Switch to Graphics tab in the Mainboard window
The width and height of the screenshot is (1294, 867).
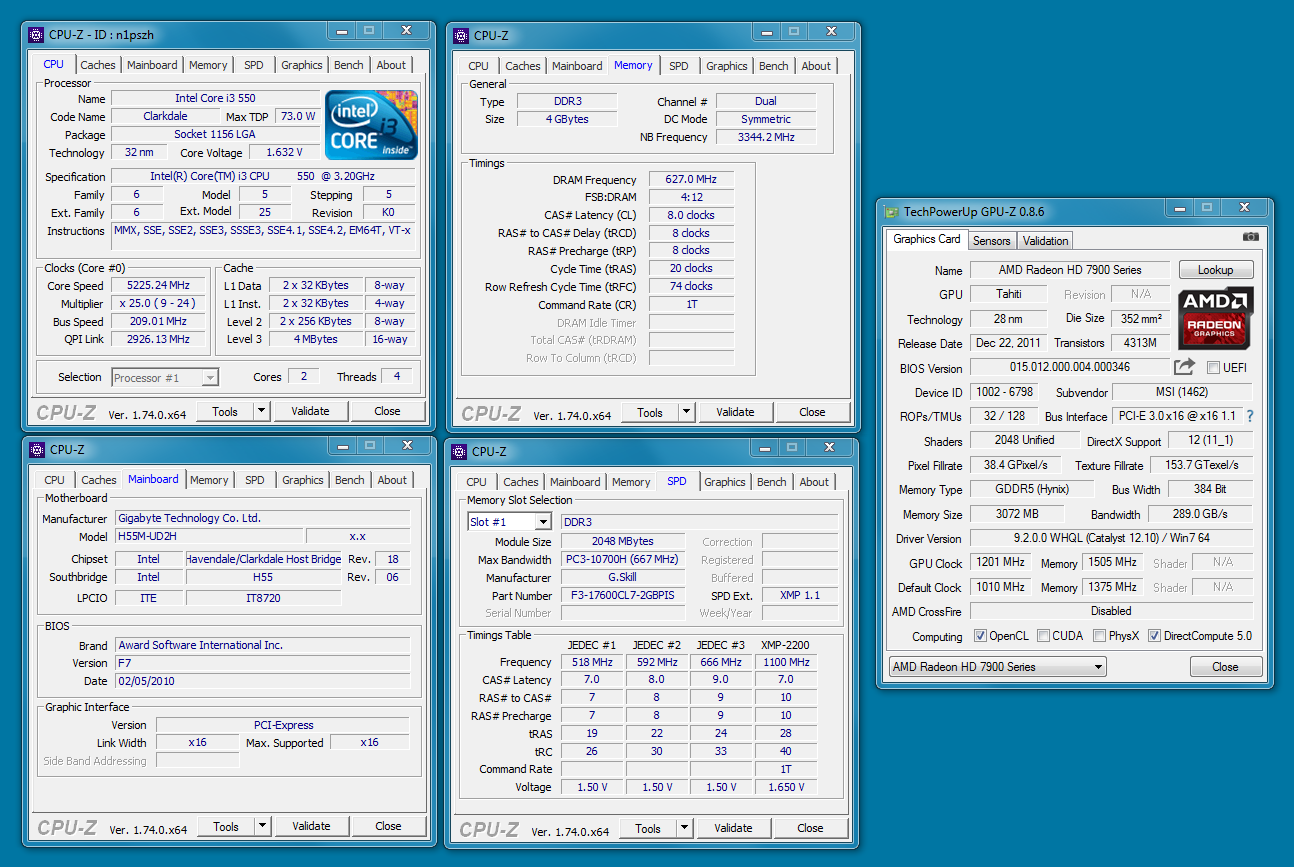click(x=303, y=480)
